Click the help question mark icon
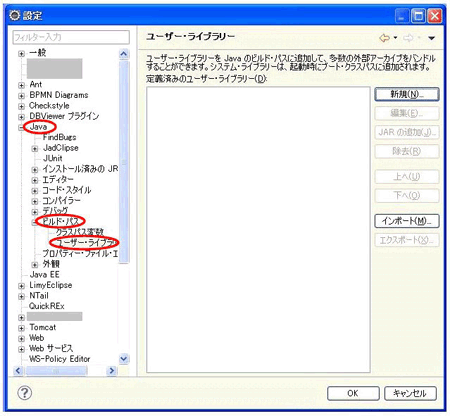Viewport: 450px width, 416px height. pyautogui.click(x=24, y=393)
